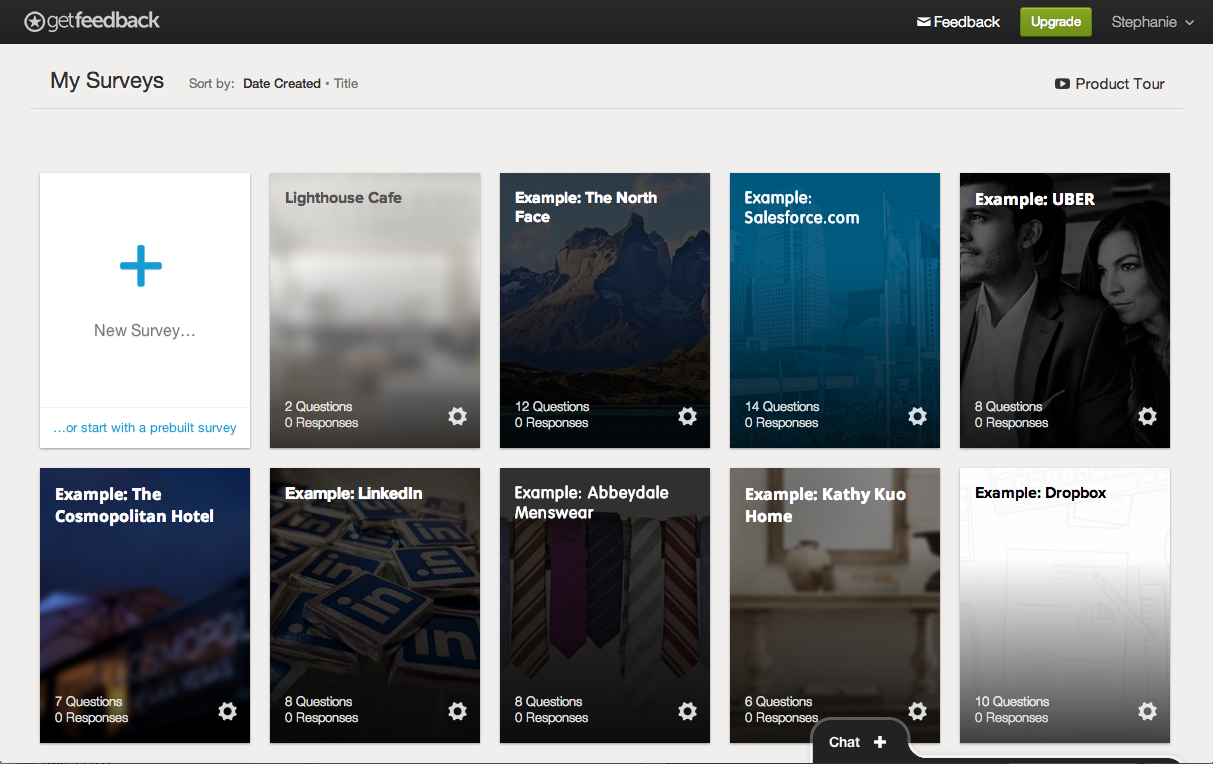The image size is (1213, 764).
Task: Open the Example: LinkedIn survey card
Action: 375,606
